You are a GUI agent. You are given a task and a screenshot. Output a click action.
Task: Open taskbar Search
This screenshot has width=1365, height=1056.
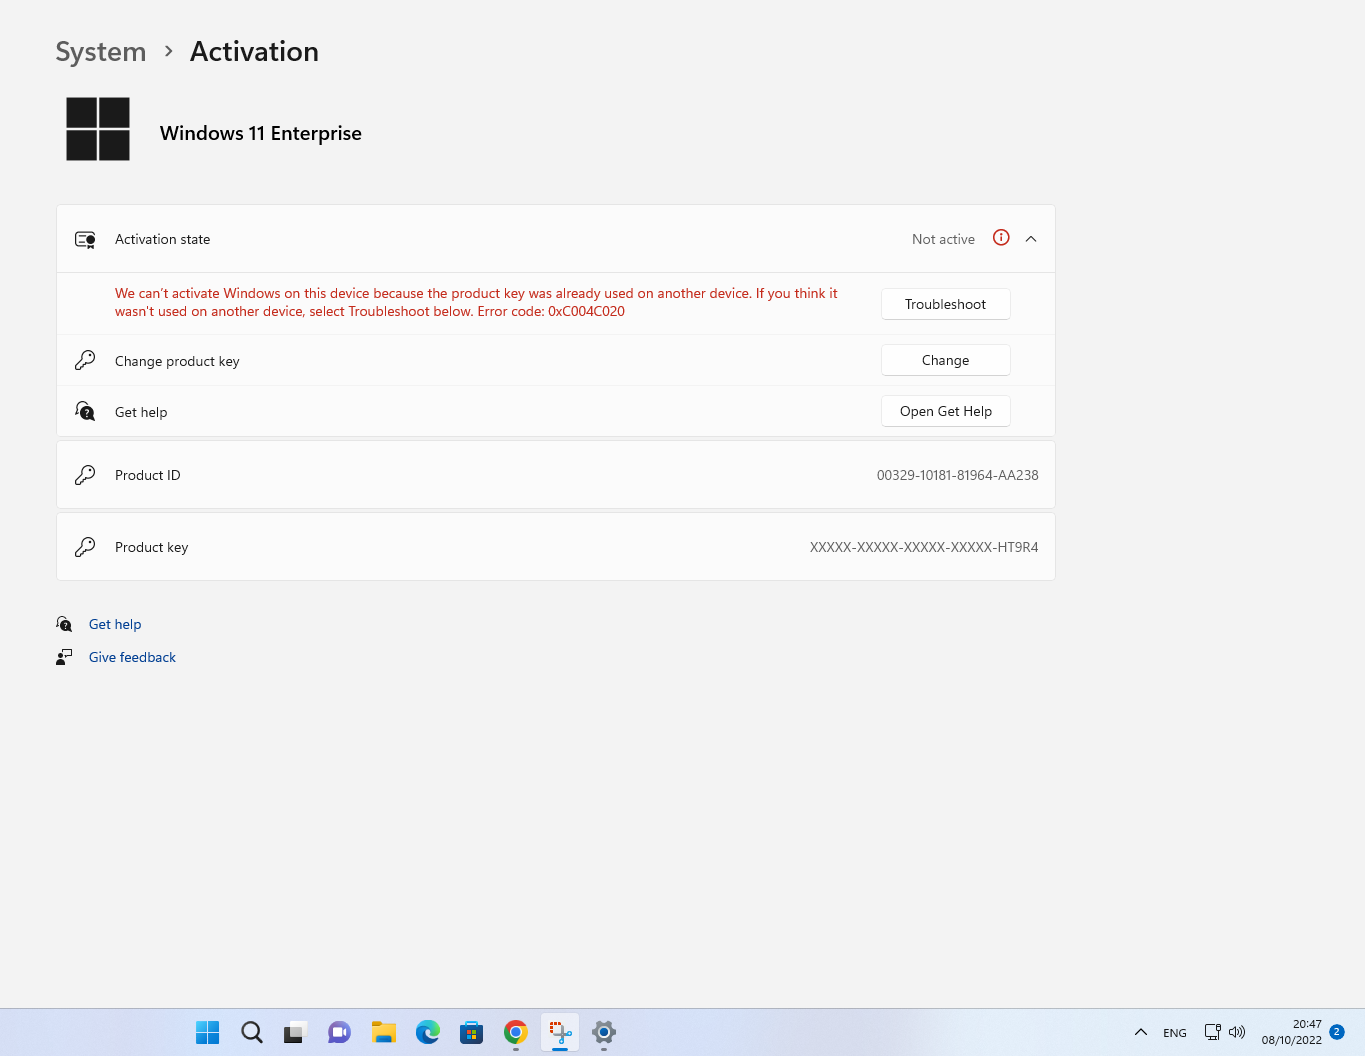252,1033
